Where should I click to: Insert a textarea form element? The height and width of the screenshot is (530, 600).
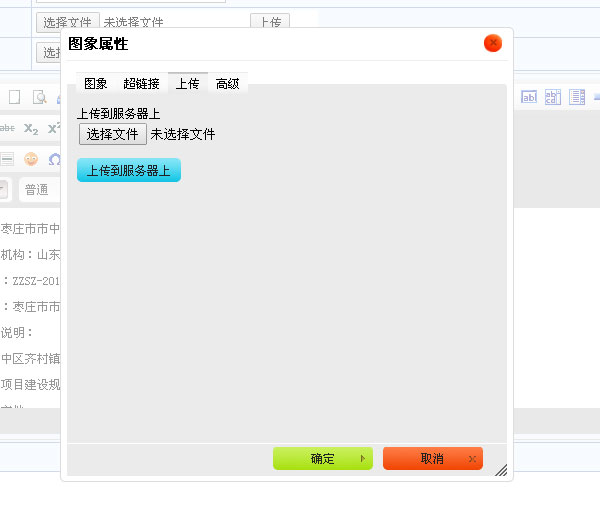pos(552,97)
